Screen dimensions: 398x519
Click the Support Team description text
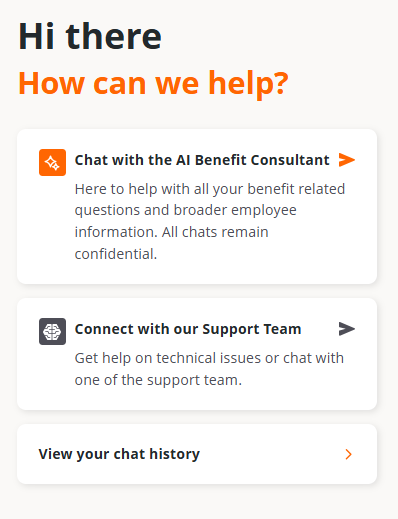(x=209, y=369)
